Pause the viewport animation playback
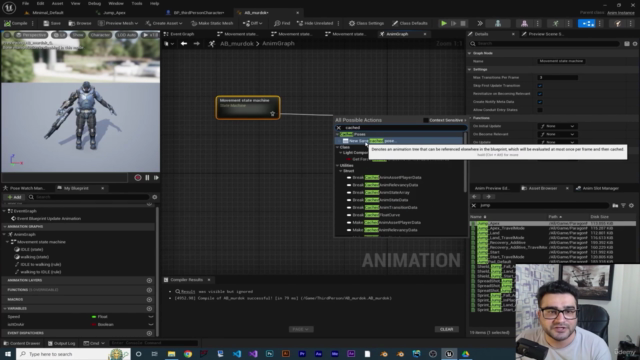The height and width of the screenshot is (360, 640). tap(147, 178)
